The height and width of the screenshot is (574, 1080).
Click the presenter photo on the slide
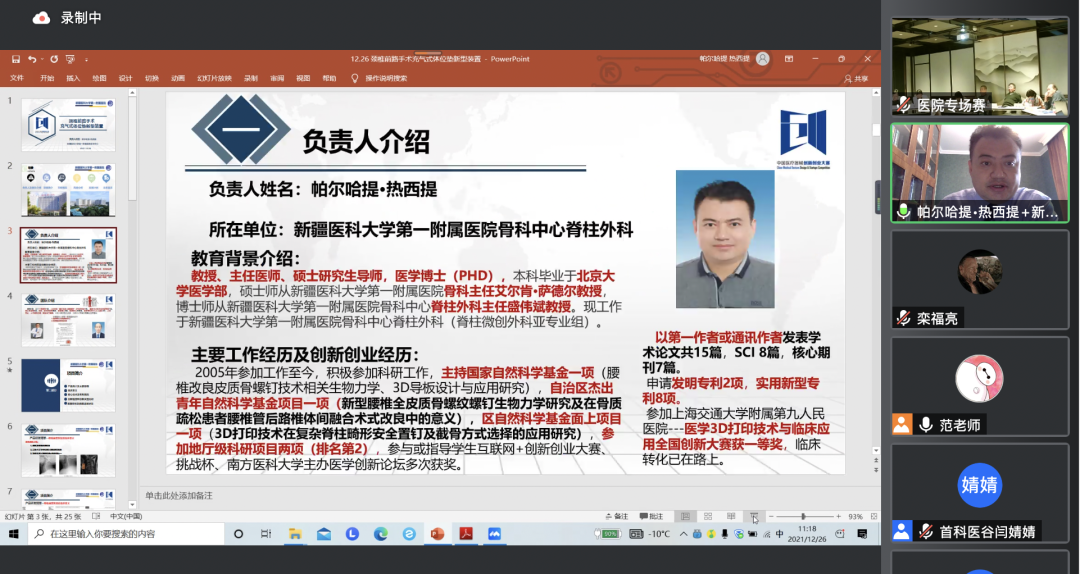725,239
